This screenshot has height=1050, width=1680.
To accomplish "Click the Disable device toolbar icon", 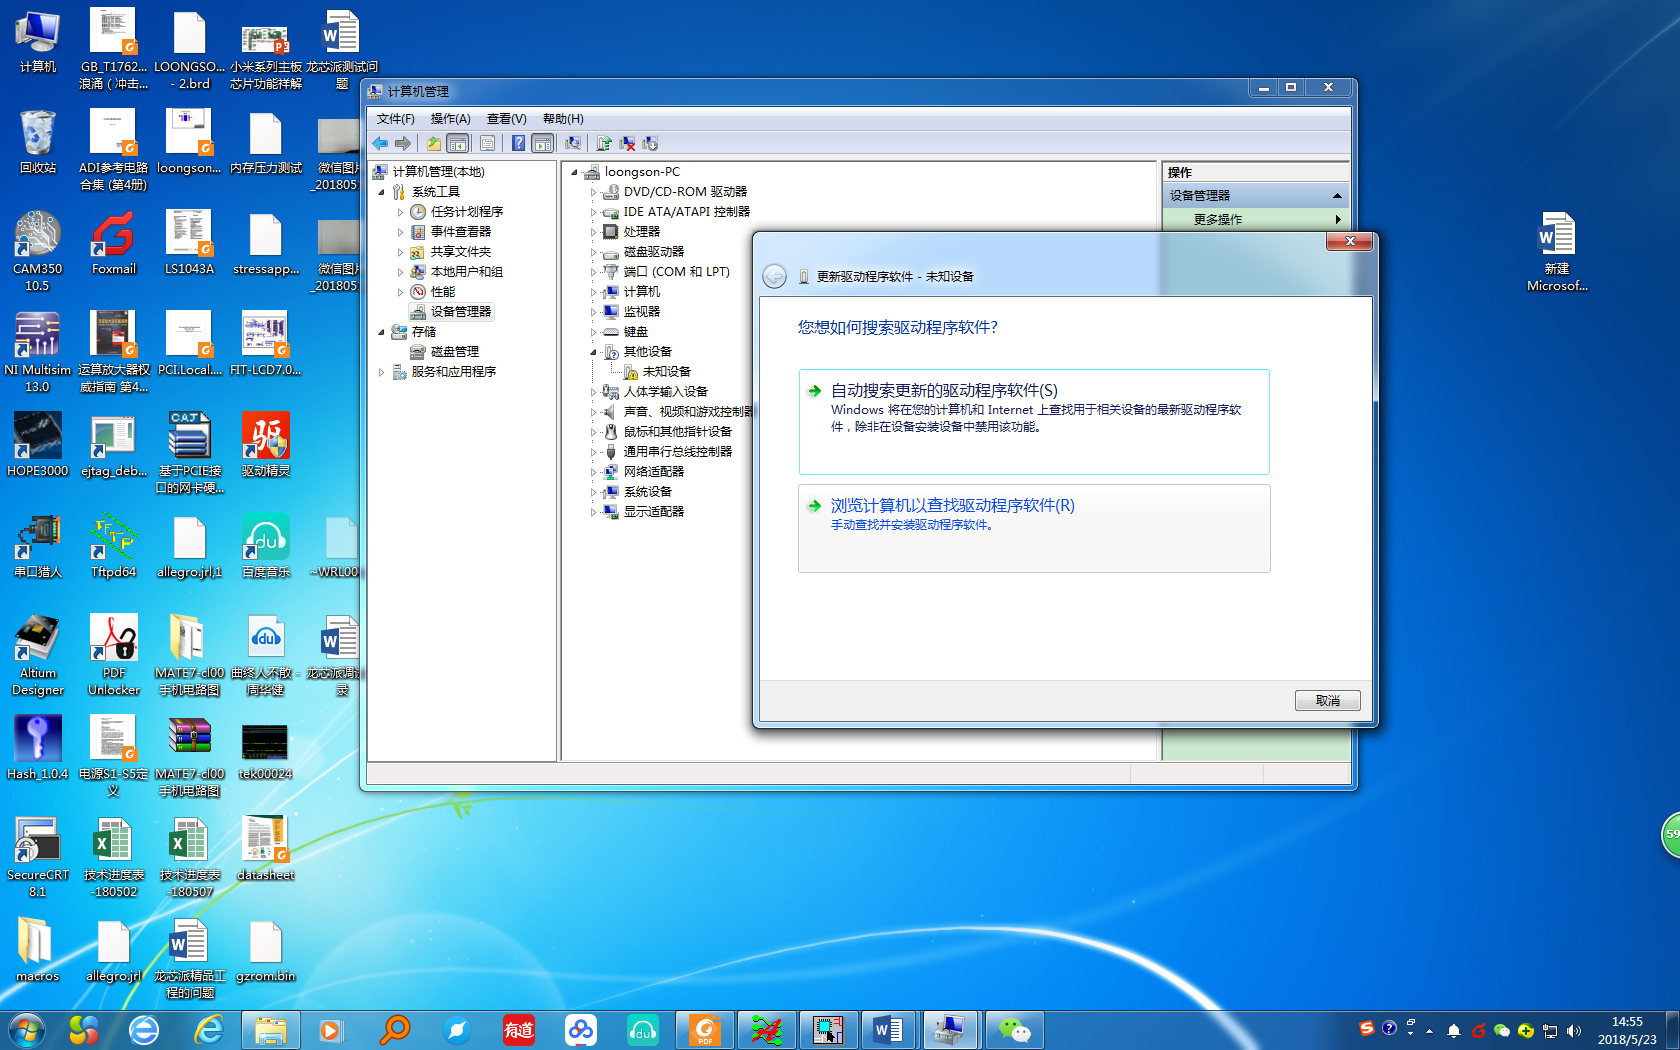I will click(x=650, y=143).
